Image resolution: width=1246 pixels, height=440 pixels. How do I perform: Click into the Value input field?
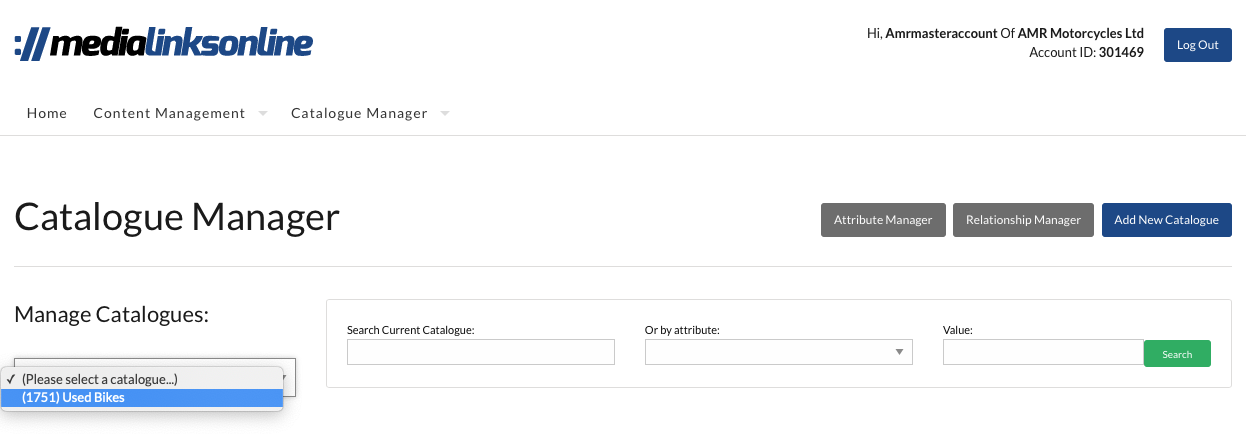point(1042,352)
